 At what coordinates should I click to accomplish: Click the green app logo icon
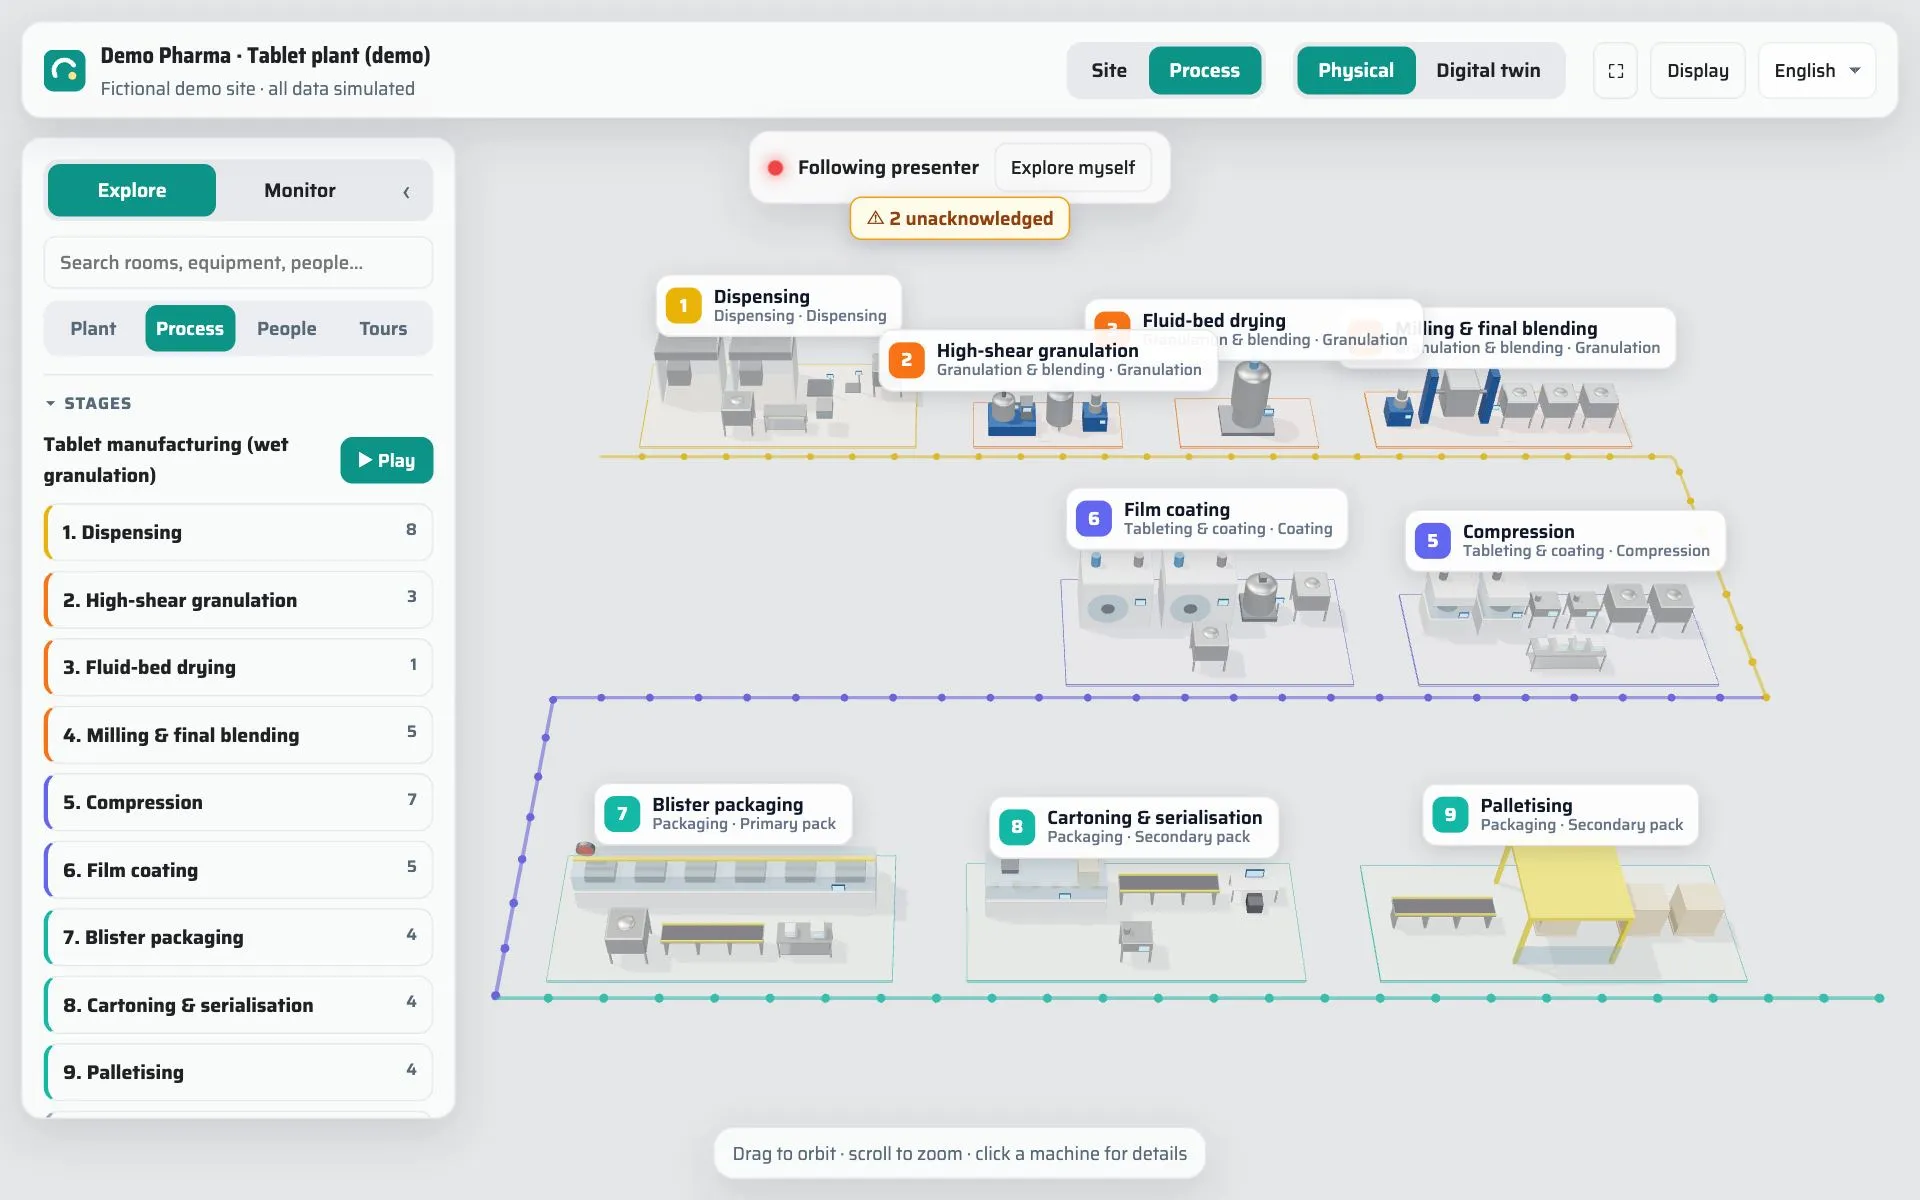[65, 71]
